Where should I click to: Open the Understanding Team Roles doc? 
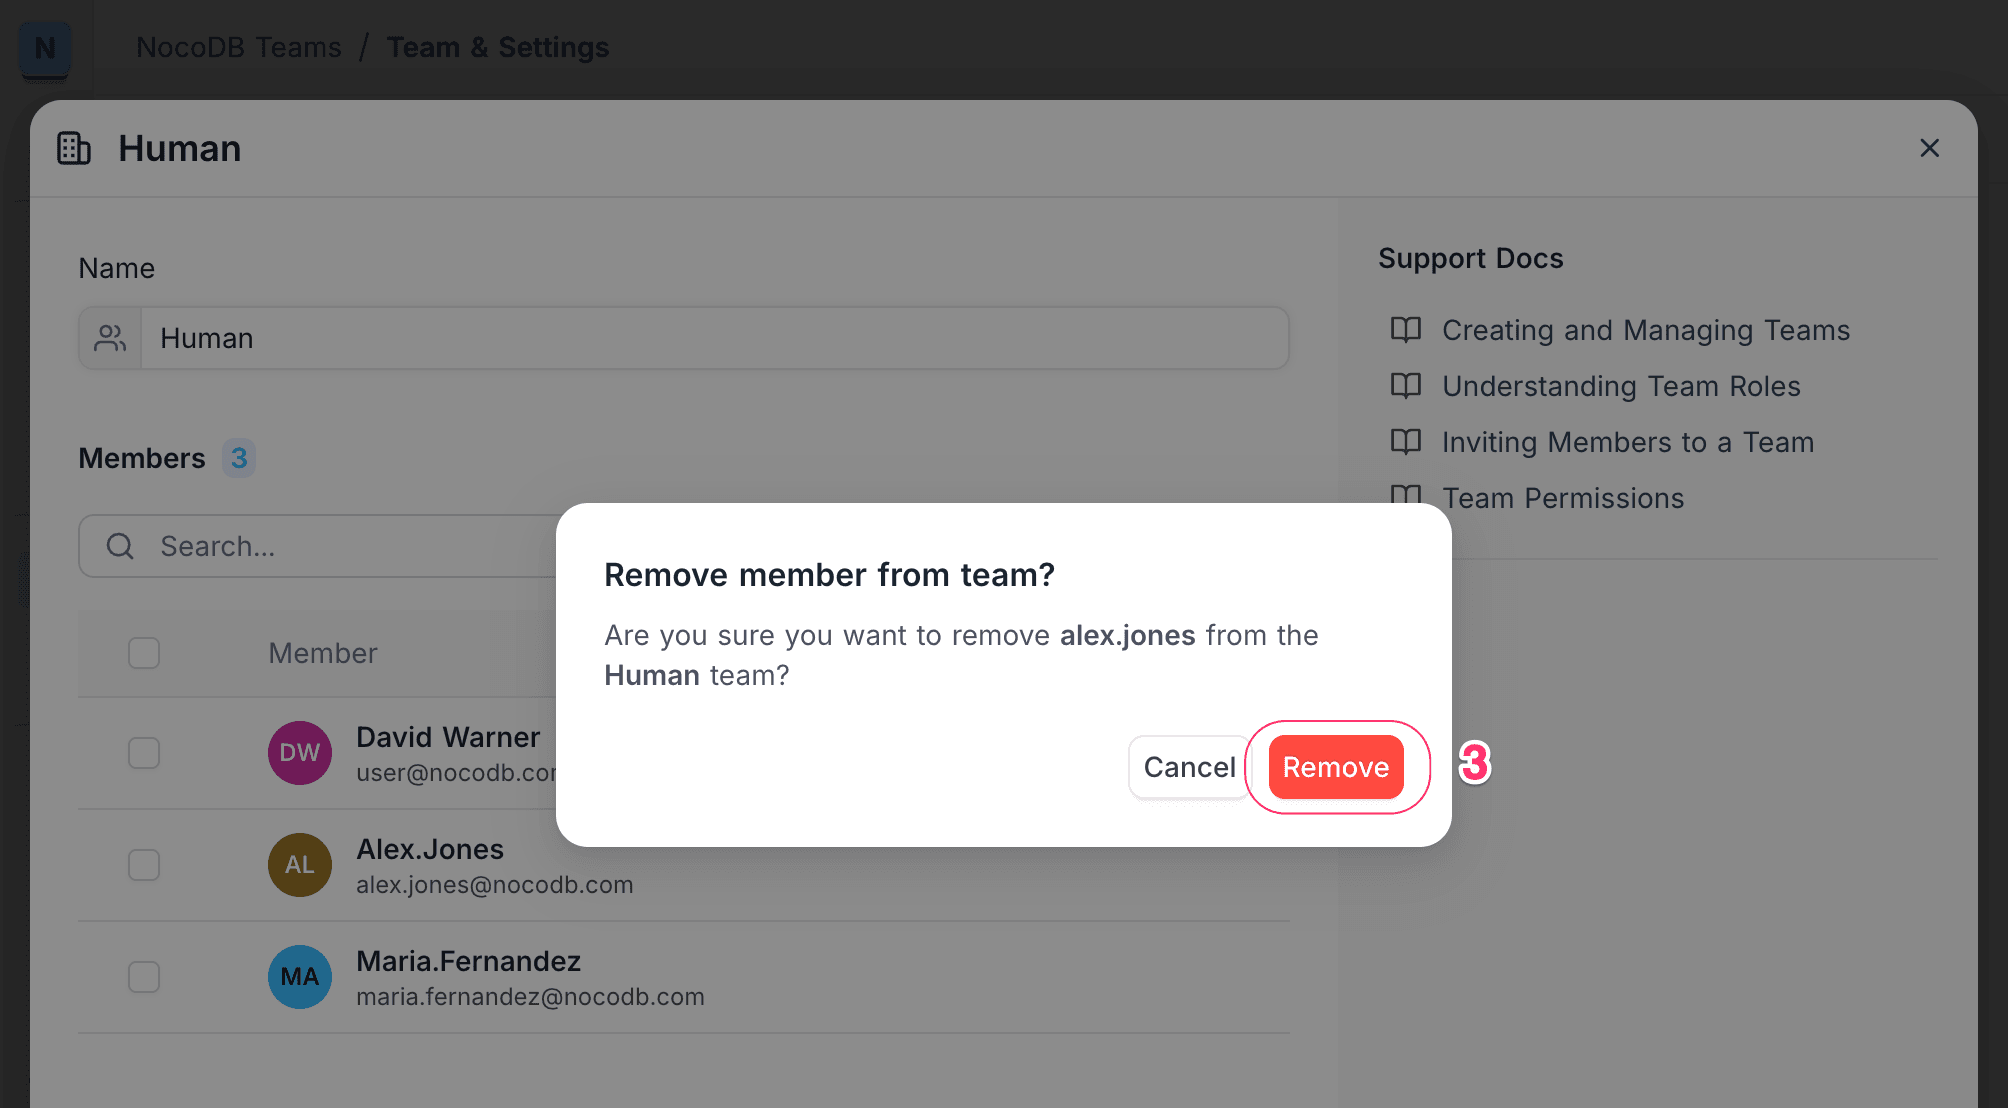1620,386
